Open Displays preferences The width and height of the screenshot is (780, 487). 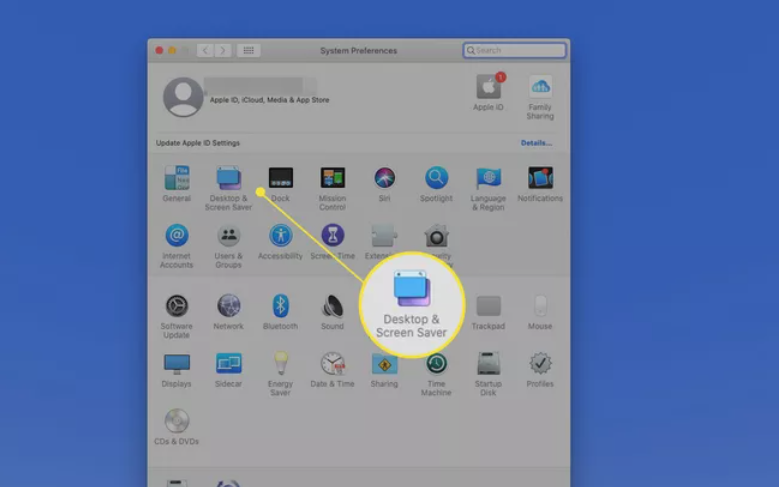point(177,370)
